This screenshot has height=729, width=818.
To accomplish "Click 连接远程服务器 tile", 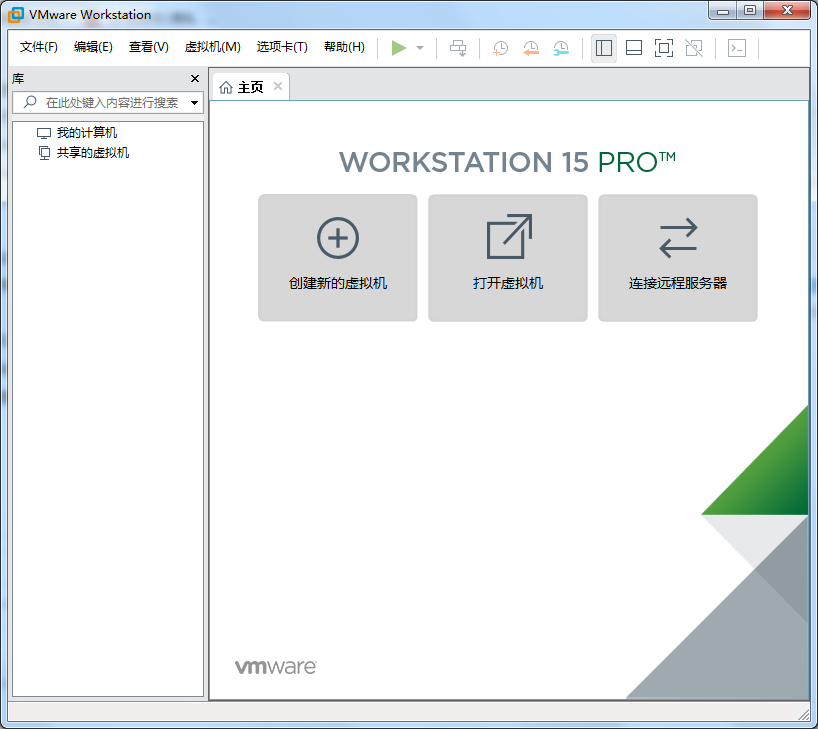I will click(x=678, y=258).
